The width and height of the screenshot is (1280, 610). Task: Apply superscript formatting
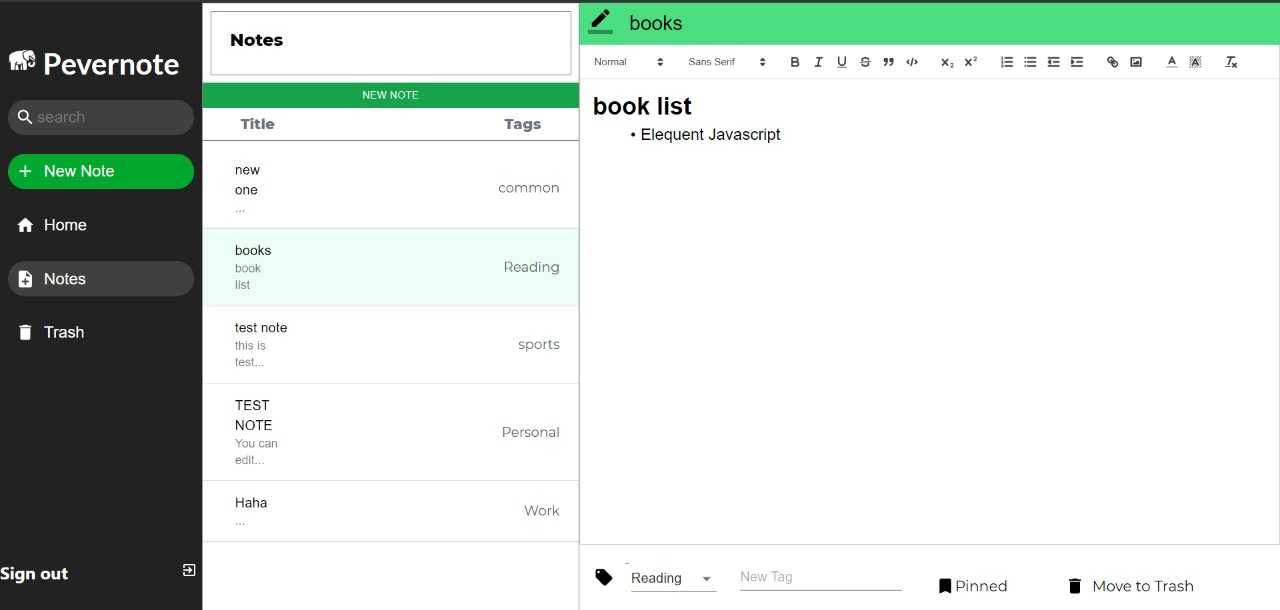pyautogui.click(x=971, y=62)
